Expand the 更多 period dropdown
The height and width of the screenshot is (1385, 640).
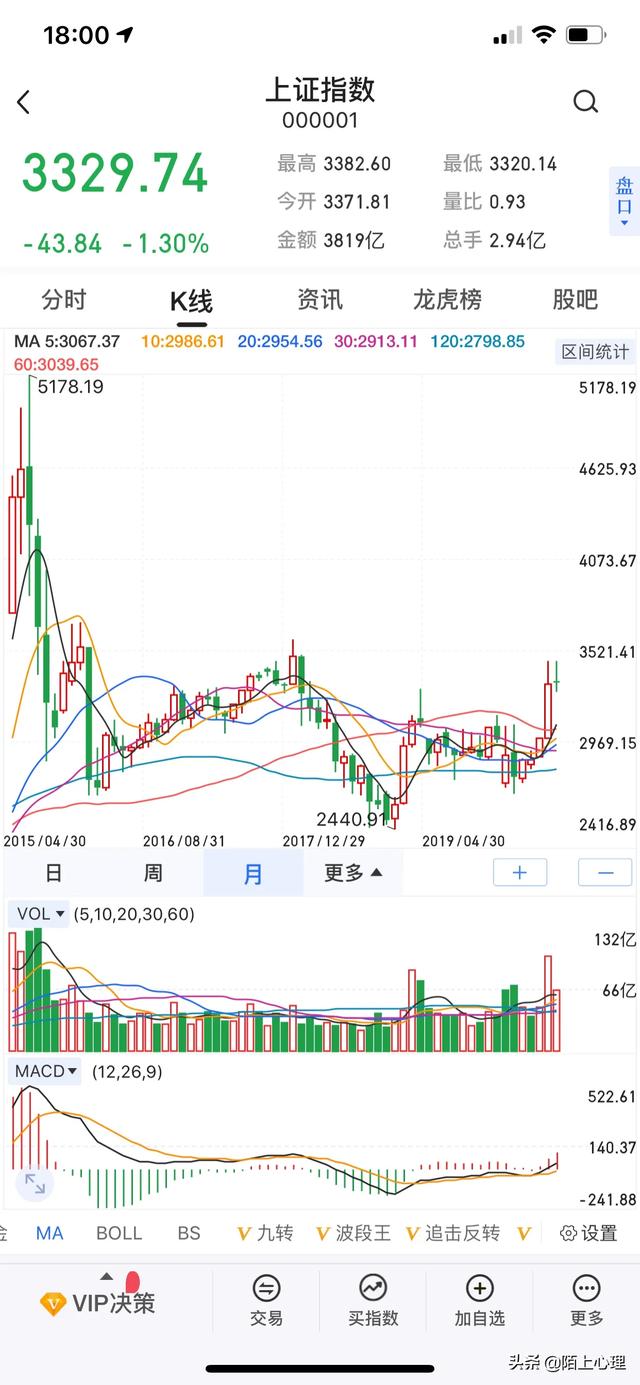[x=353, y=873]
